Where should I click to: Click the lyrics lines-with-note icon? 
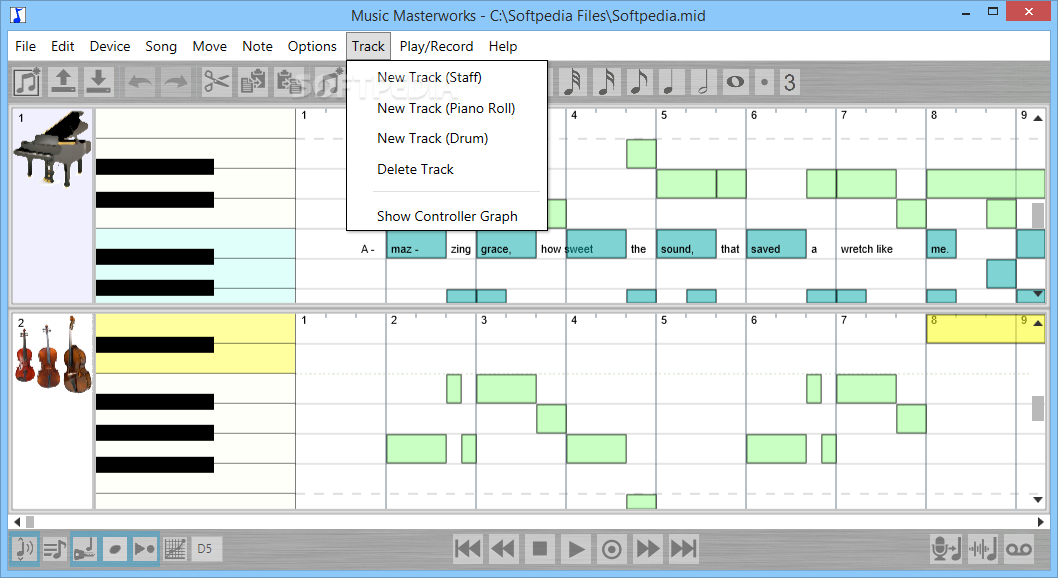[55, 549]
